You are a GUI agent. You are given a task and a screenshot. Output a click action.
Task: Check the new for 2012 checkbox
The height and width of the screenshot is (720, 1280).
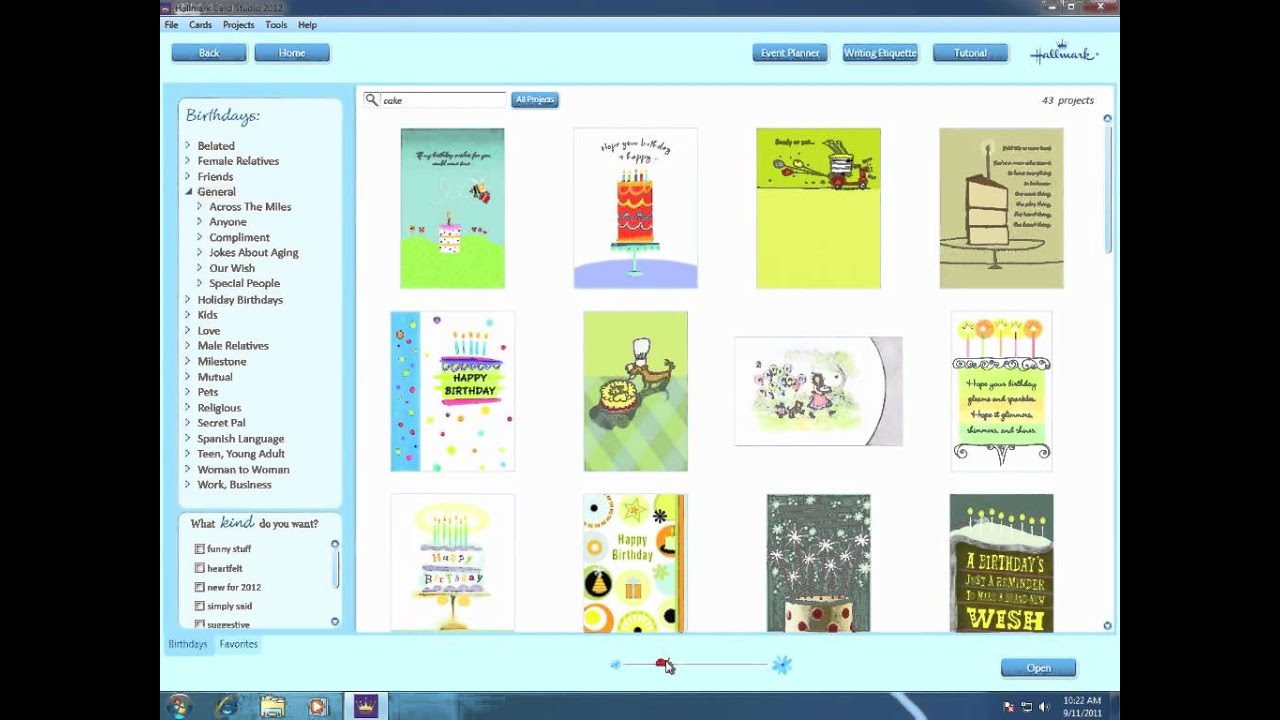(x=199, y=587)
